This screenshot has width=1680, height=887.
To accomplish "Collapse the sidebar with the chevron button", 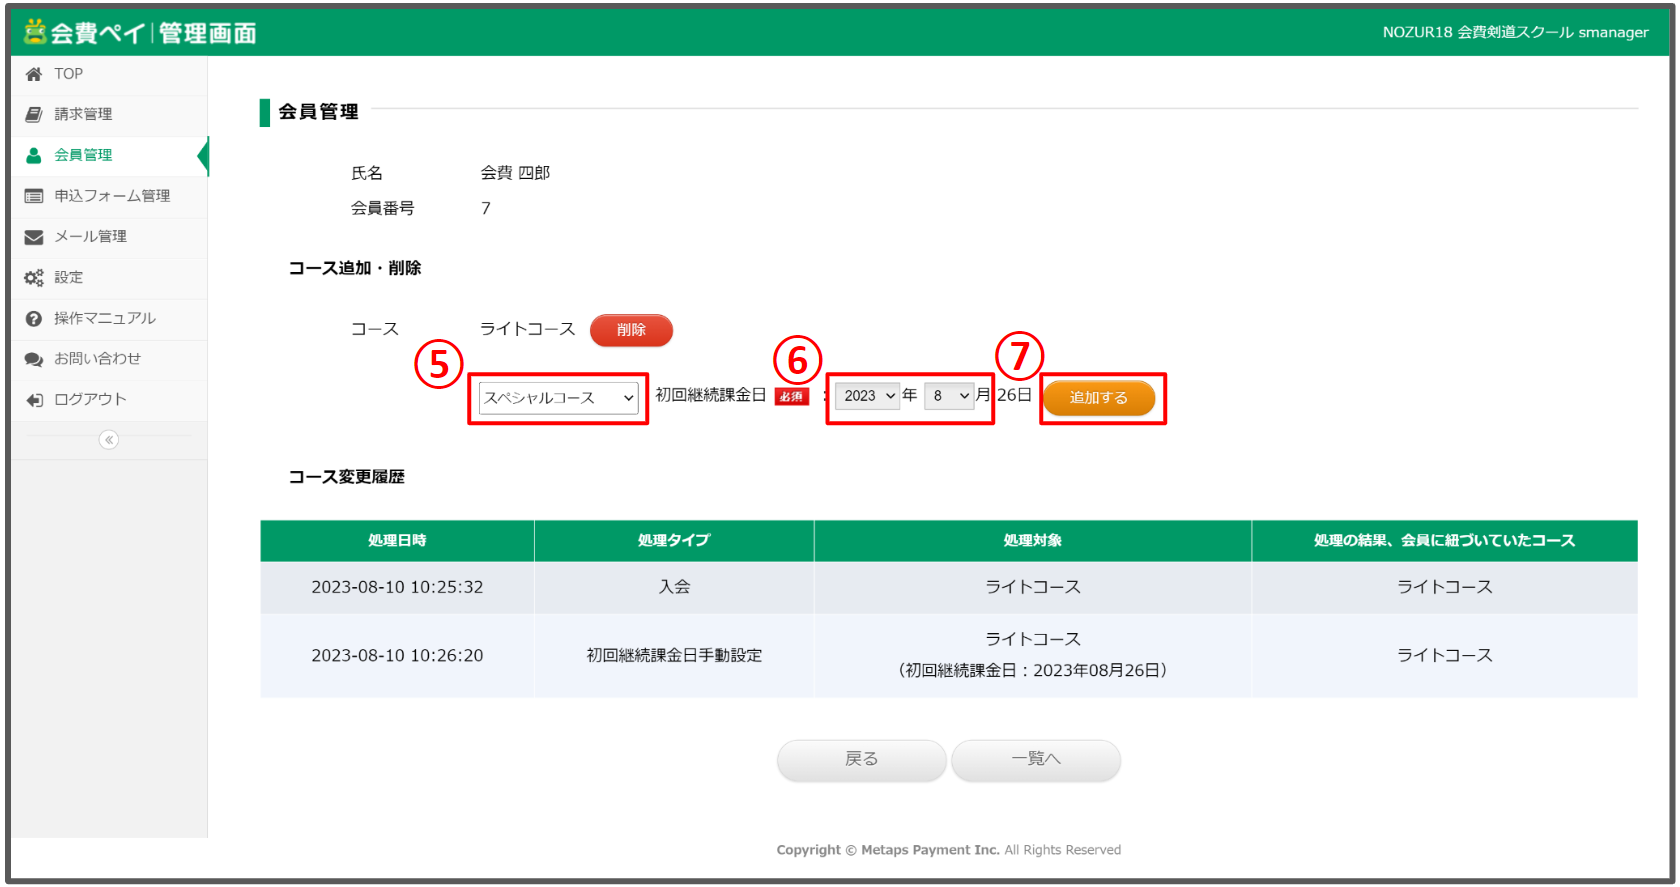I will pos(109,440).
